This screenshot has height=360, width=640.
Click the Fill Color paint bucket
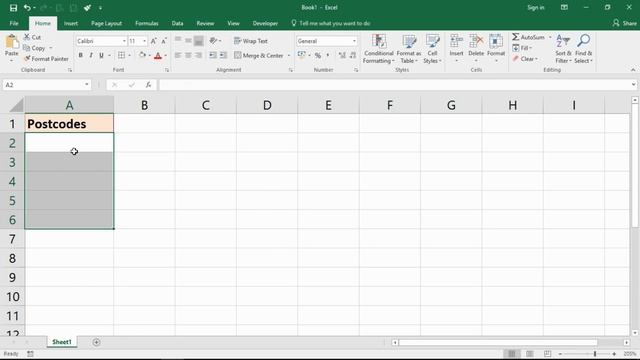[142, 55]
